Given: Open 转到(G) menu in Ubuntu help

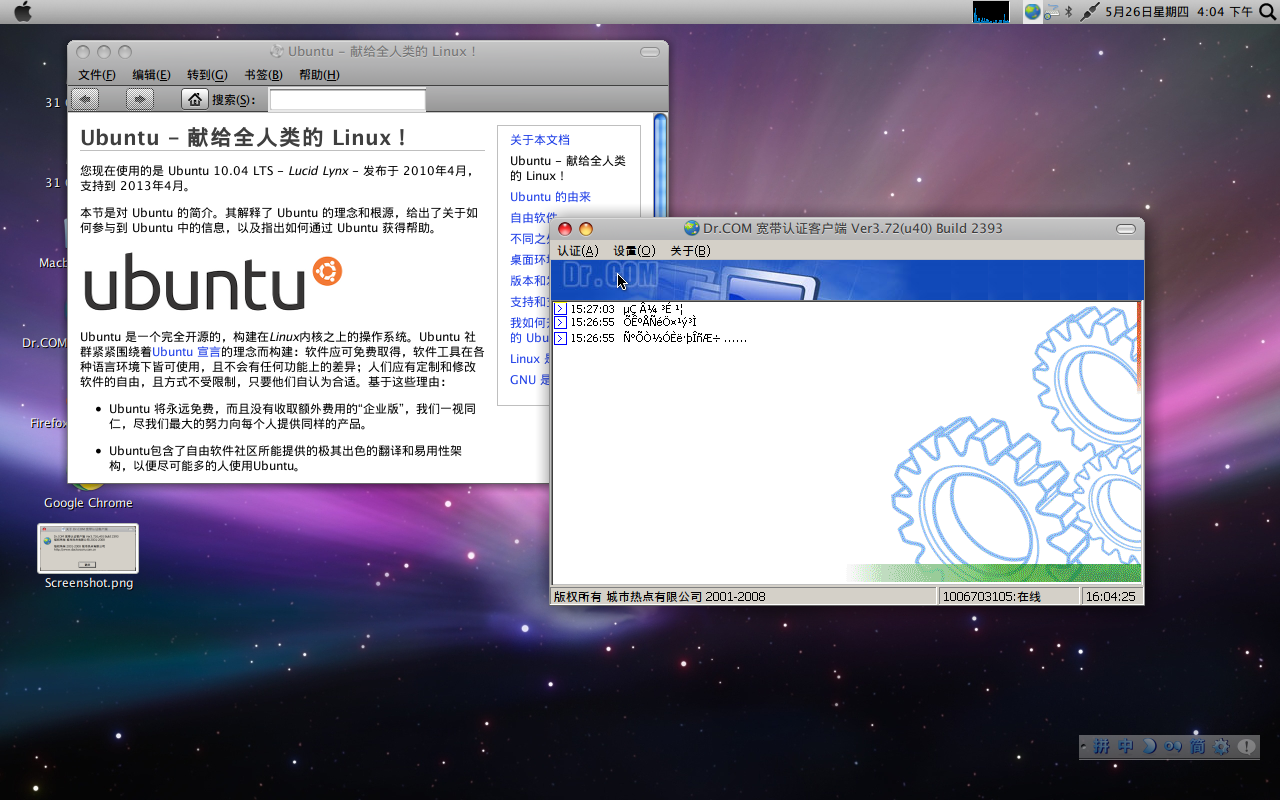Looking at the screenshot, I should pyautogui.click(x=207, y=75).
